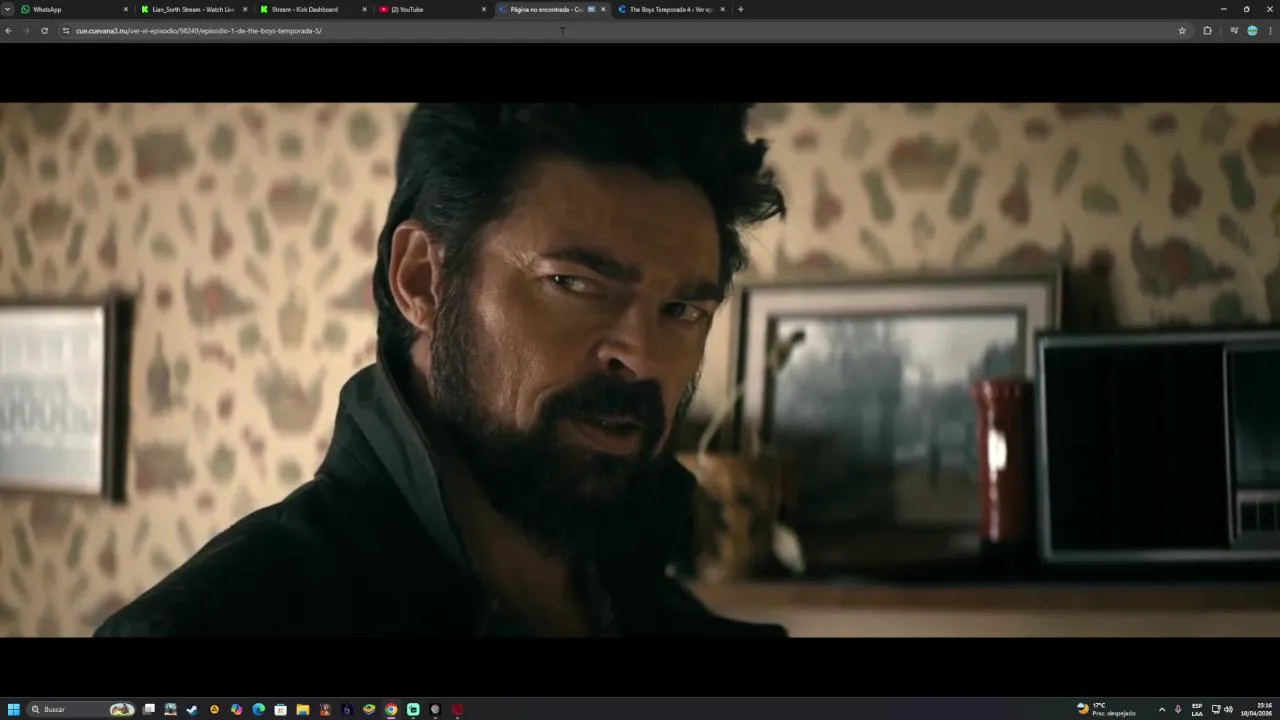Close the Lian_Sorth Stream tab
Viewport: 1280px width, 720px height.
pyautogui.click(x=245, y=9)
